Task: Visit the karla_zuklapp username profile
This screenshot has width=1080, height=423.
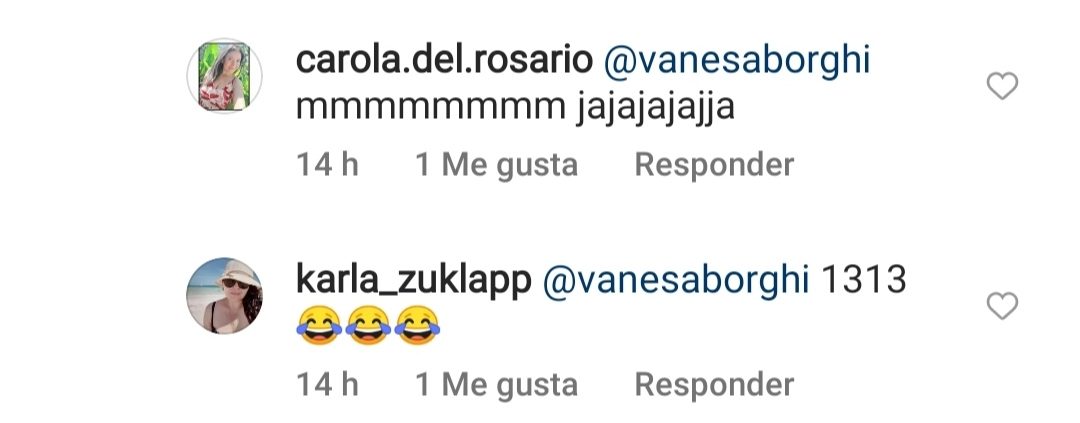Action: click(x=413, y=280)
